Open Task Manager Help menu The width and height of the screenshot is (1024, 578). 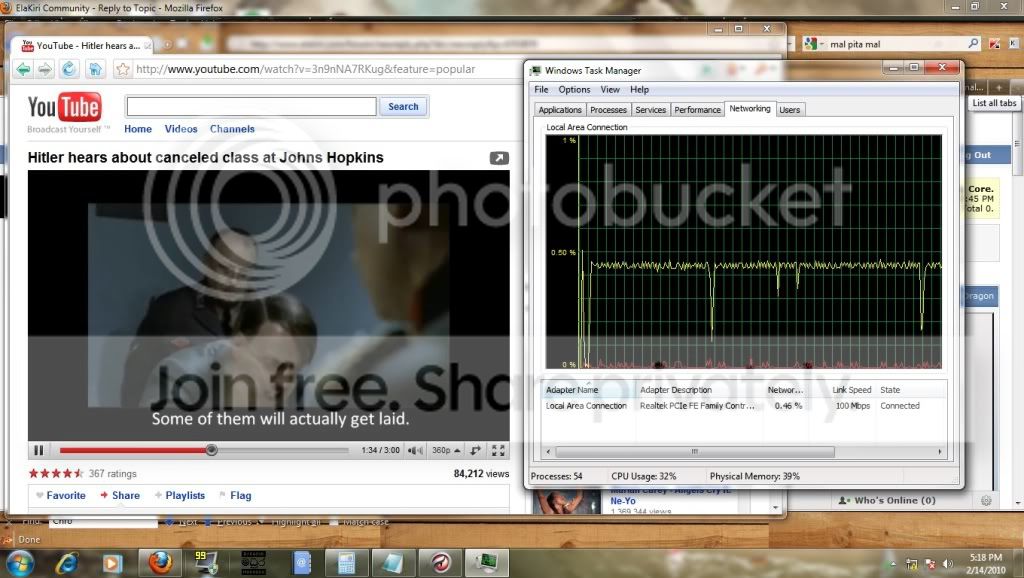(639, 89)
